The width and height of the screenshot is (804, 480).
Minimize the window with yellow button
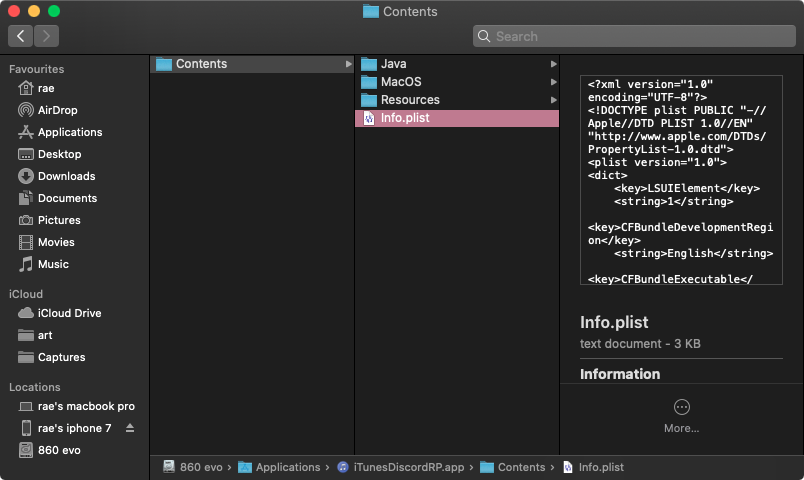34,11
